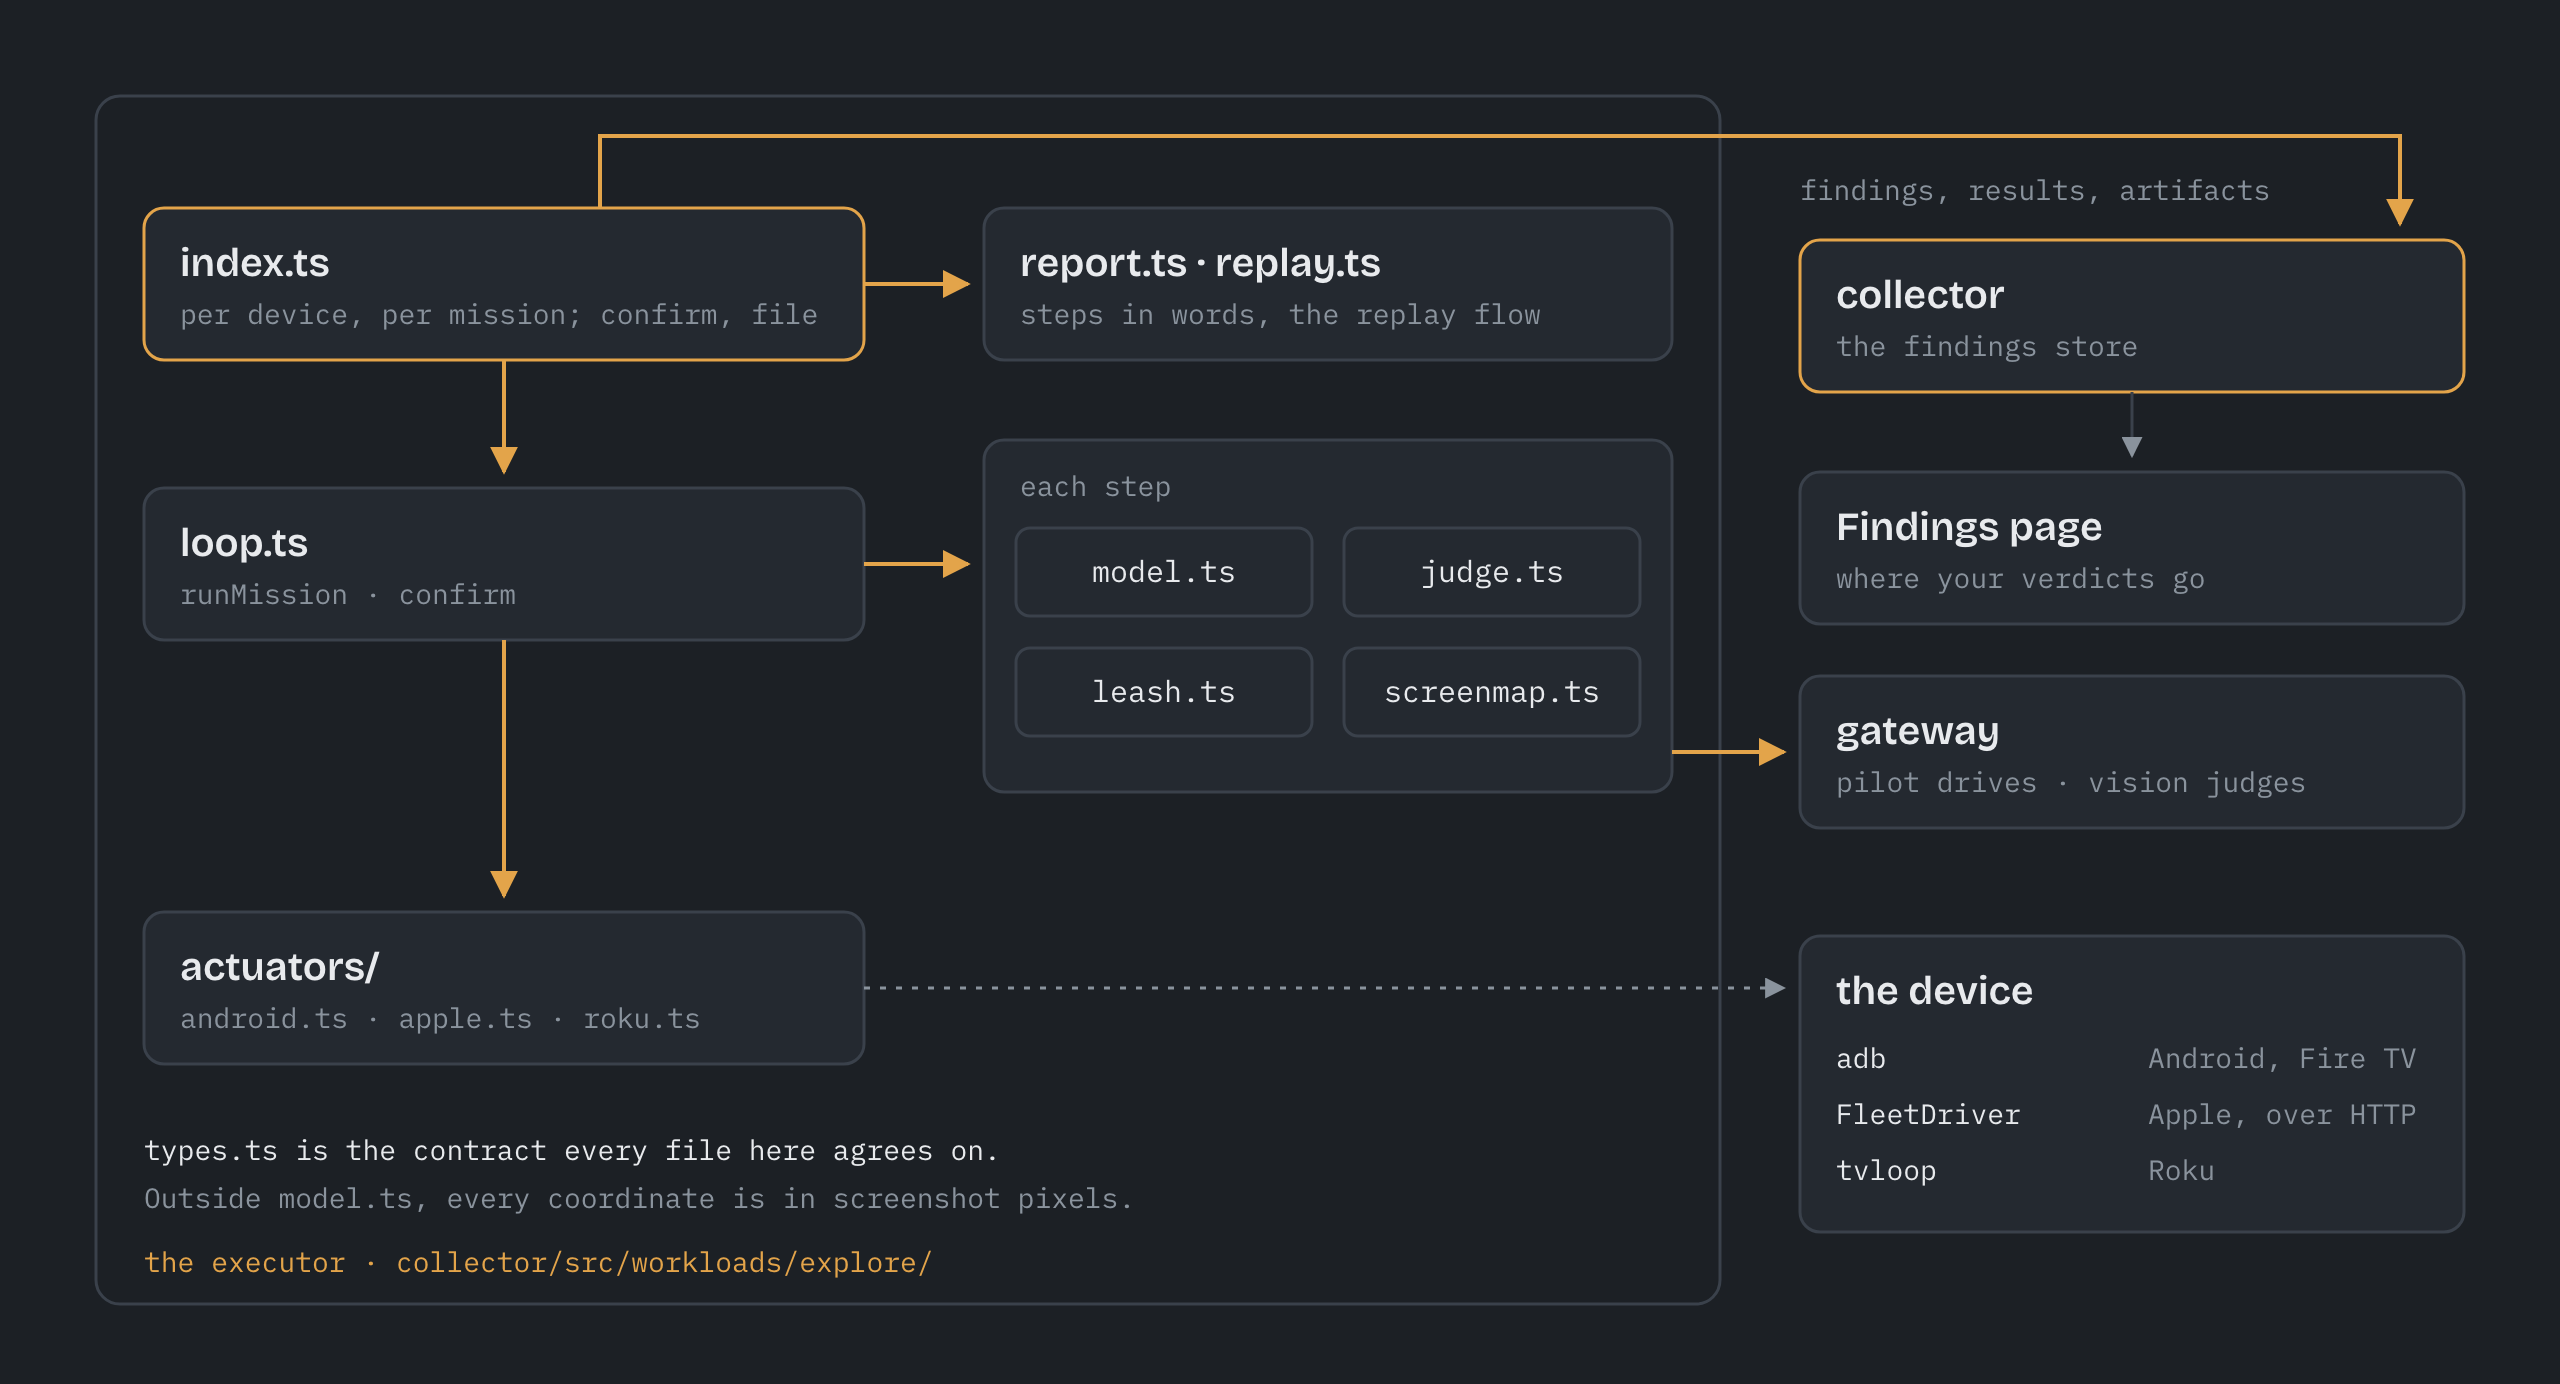Select the collector box
This screenshot has width=2560, height=1384.
pyautogui.click(x=2132, y=316)
